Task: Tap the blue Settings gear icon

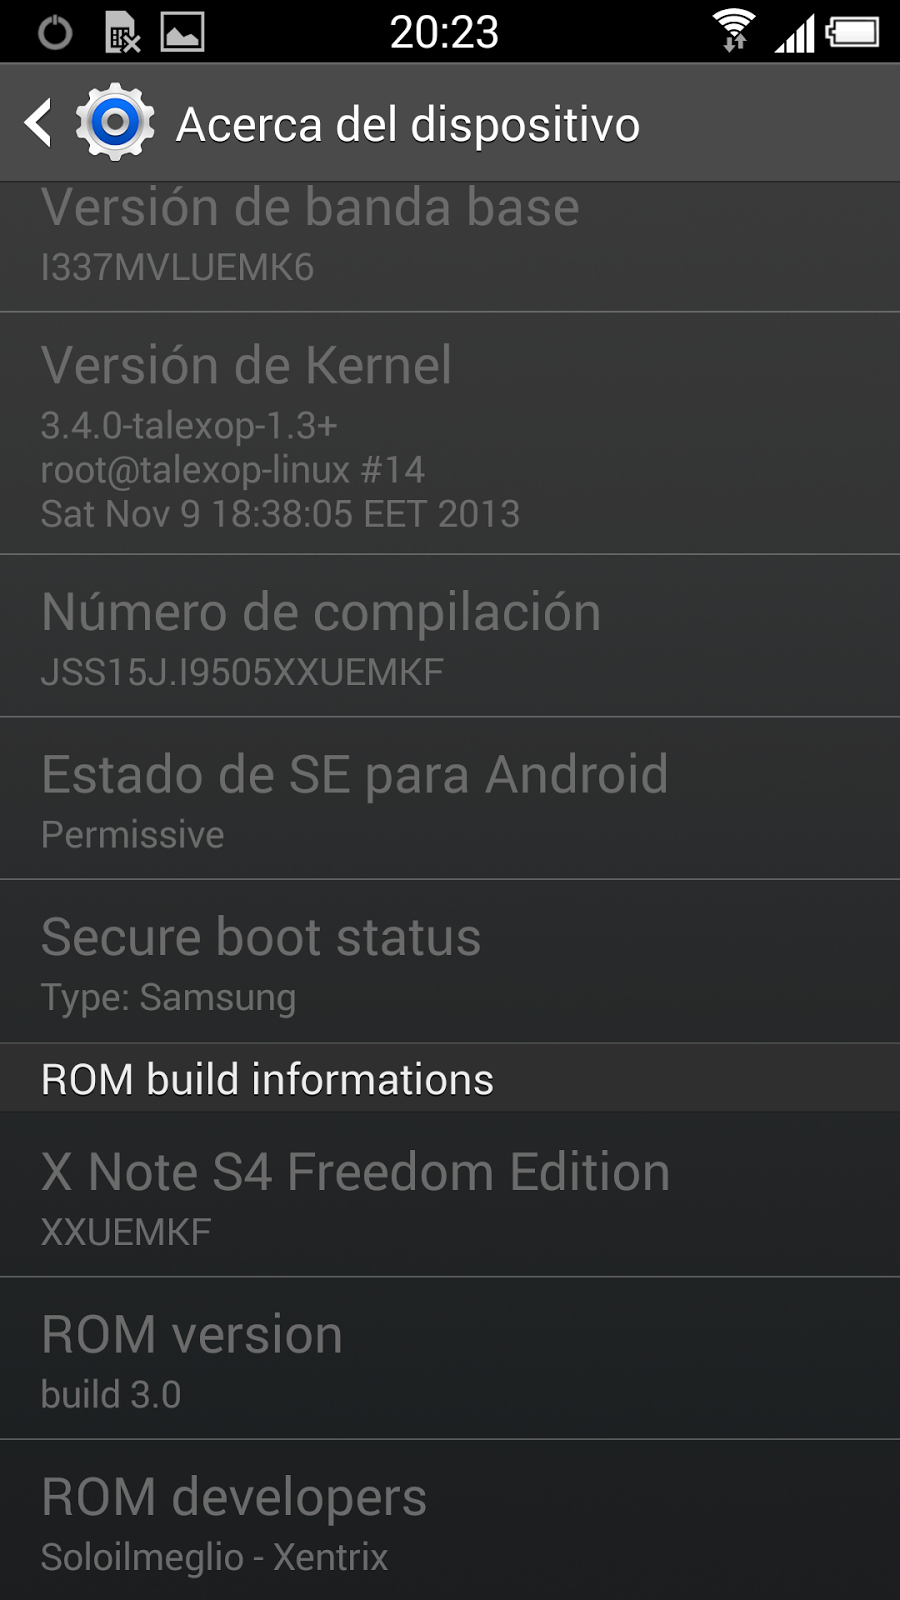Action: [x=115, y=122]
